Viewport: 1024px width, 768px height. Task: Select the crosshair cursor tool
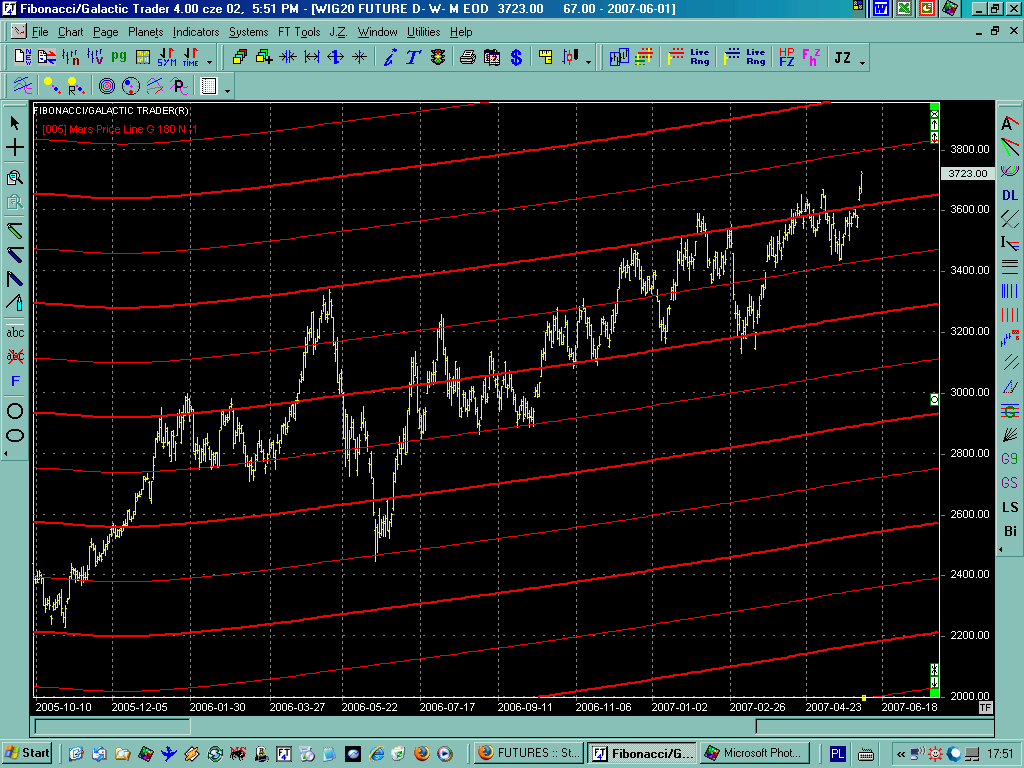[15, 148]
